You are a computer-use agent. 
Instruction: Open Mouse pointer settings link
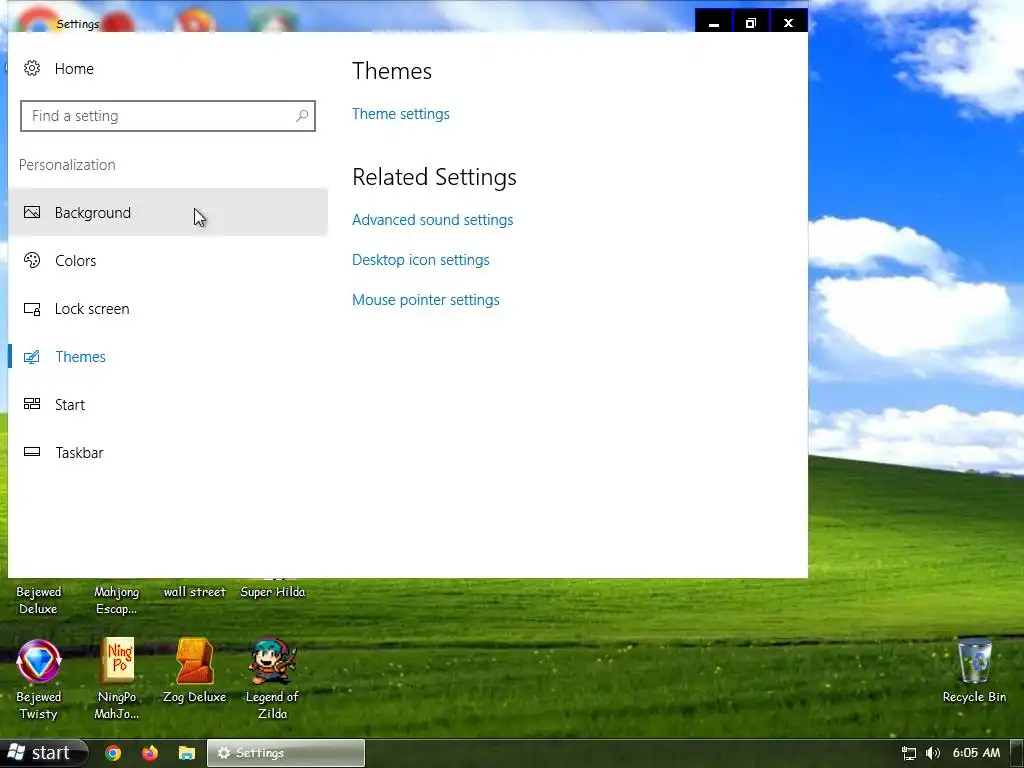[x=426, y=300]
